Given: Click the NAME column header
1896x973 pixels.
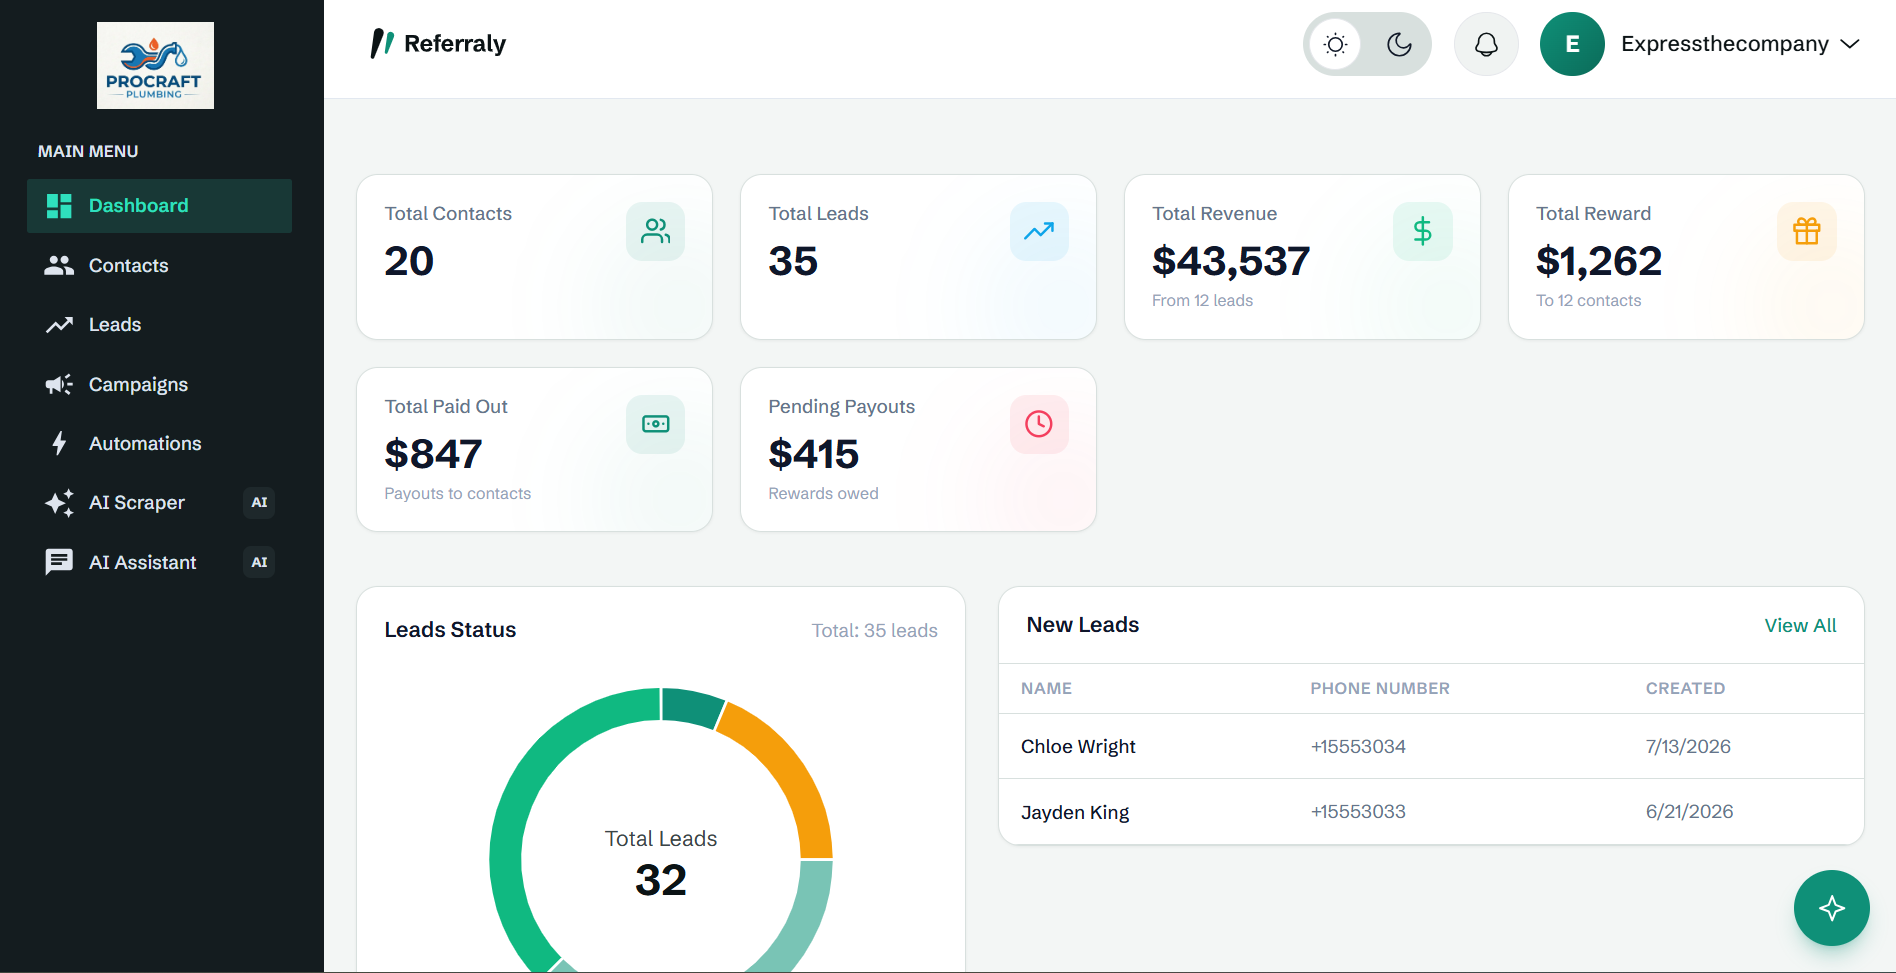Looking at the screenshot, I should 1046,688.
